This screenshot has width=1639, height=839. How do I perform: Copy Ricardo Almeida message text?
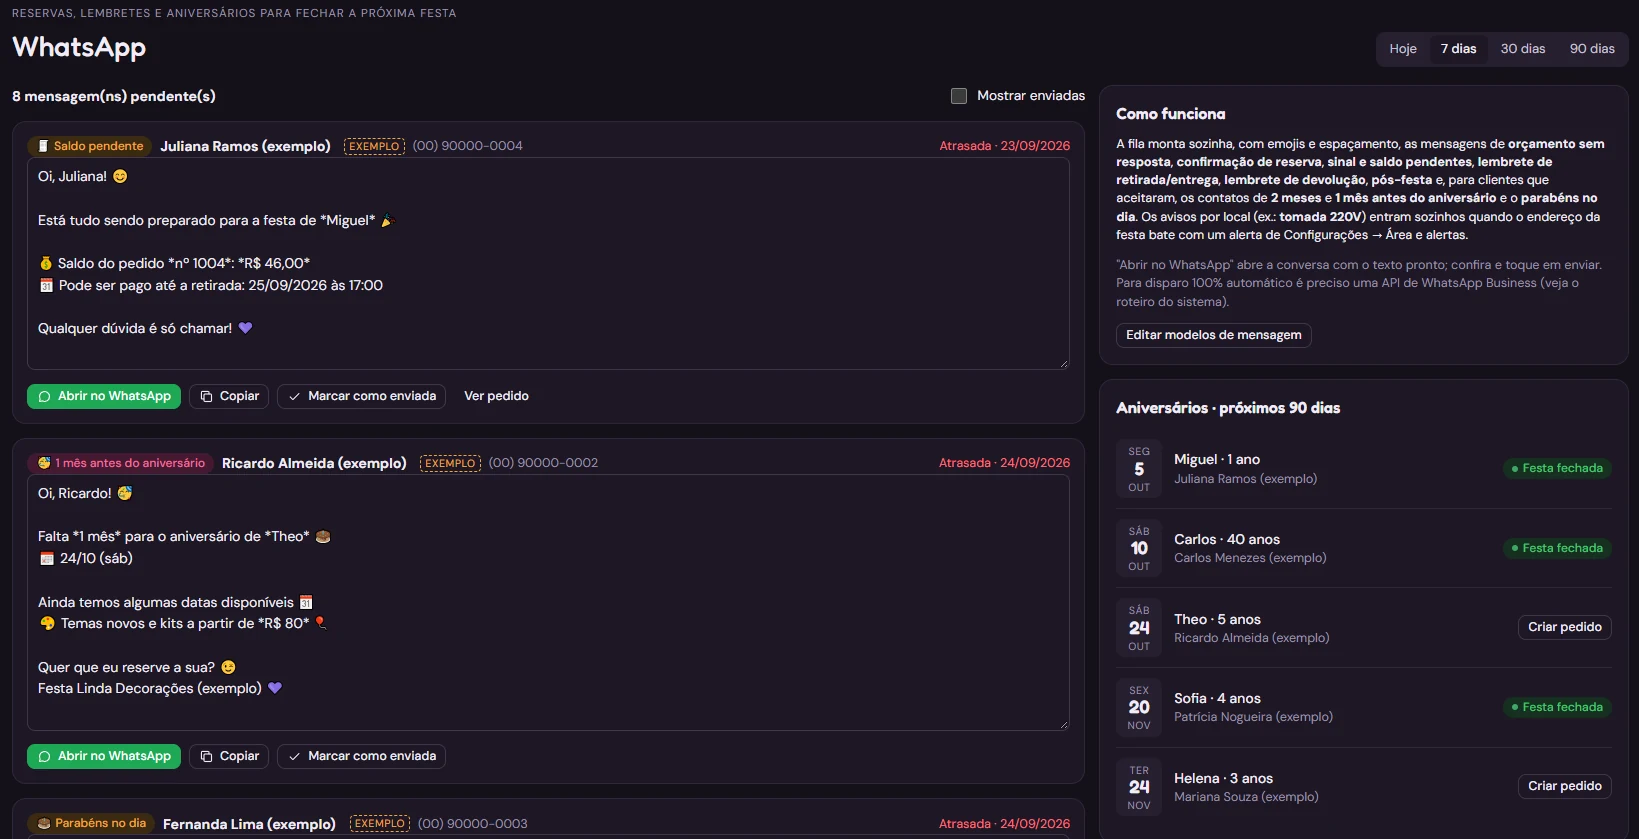229,756
